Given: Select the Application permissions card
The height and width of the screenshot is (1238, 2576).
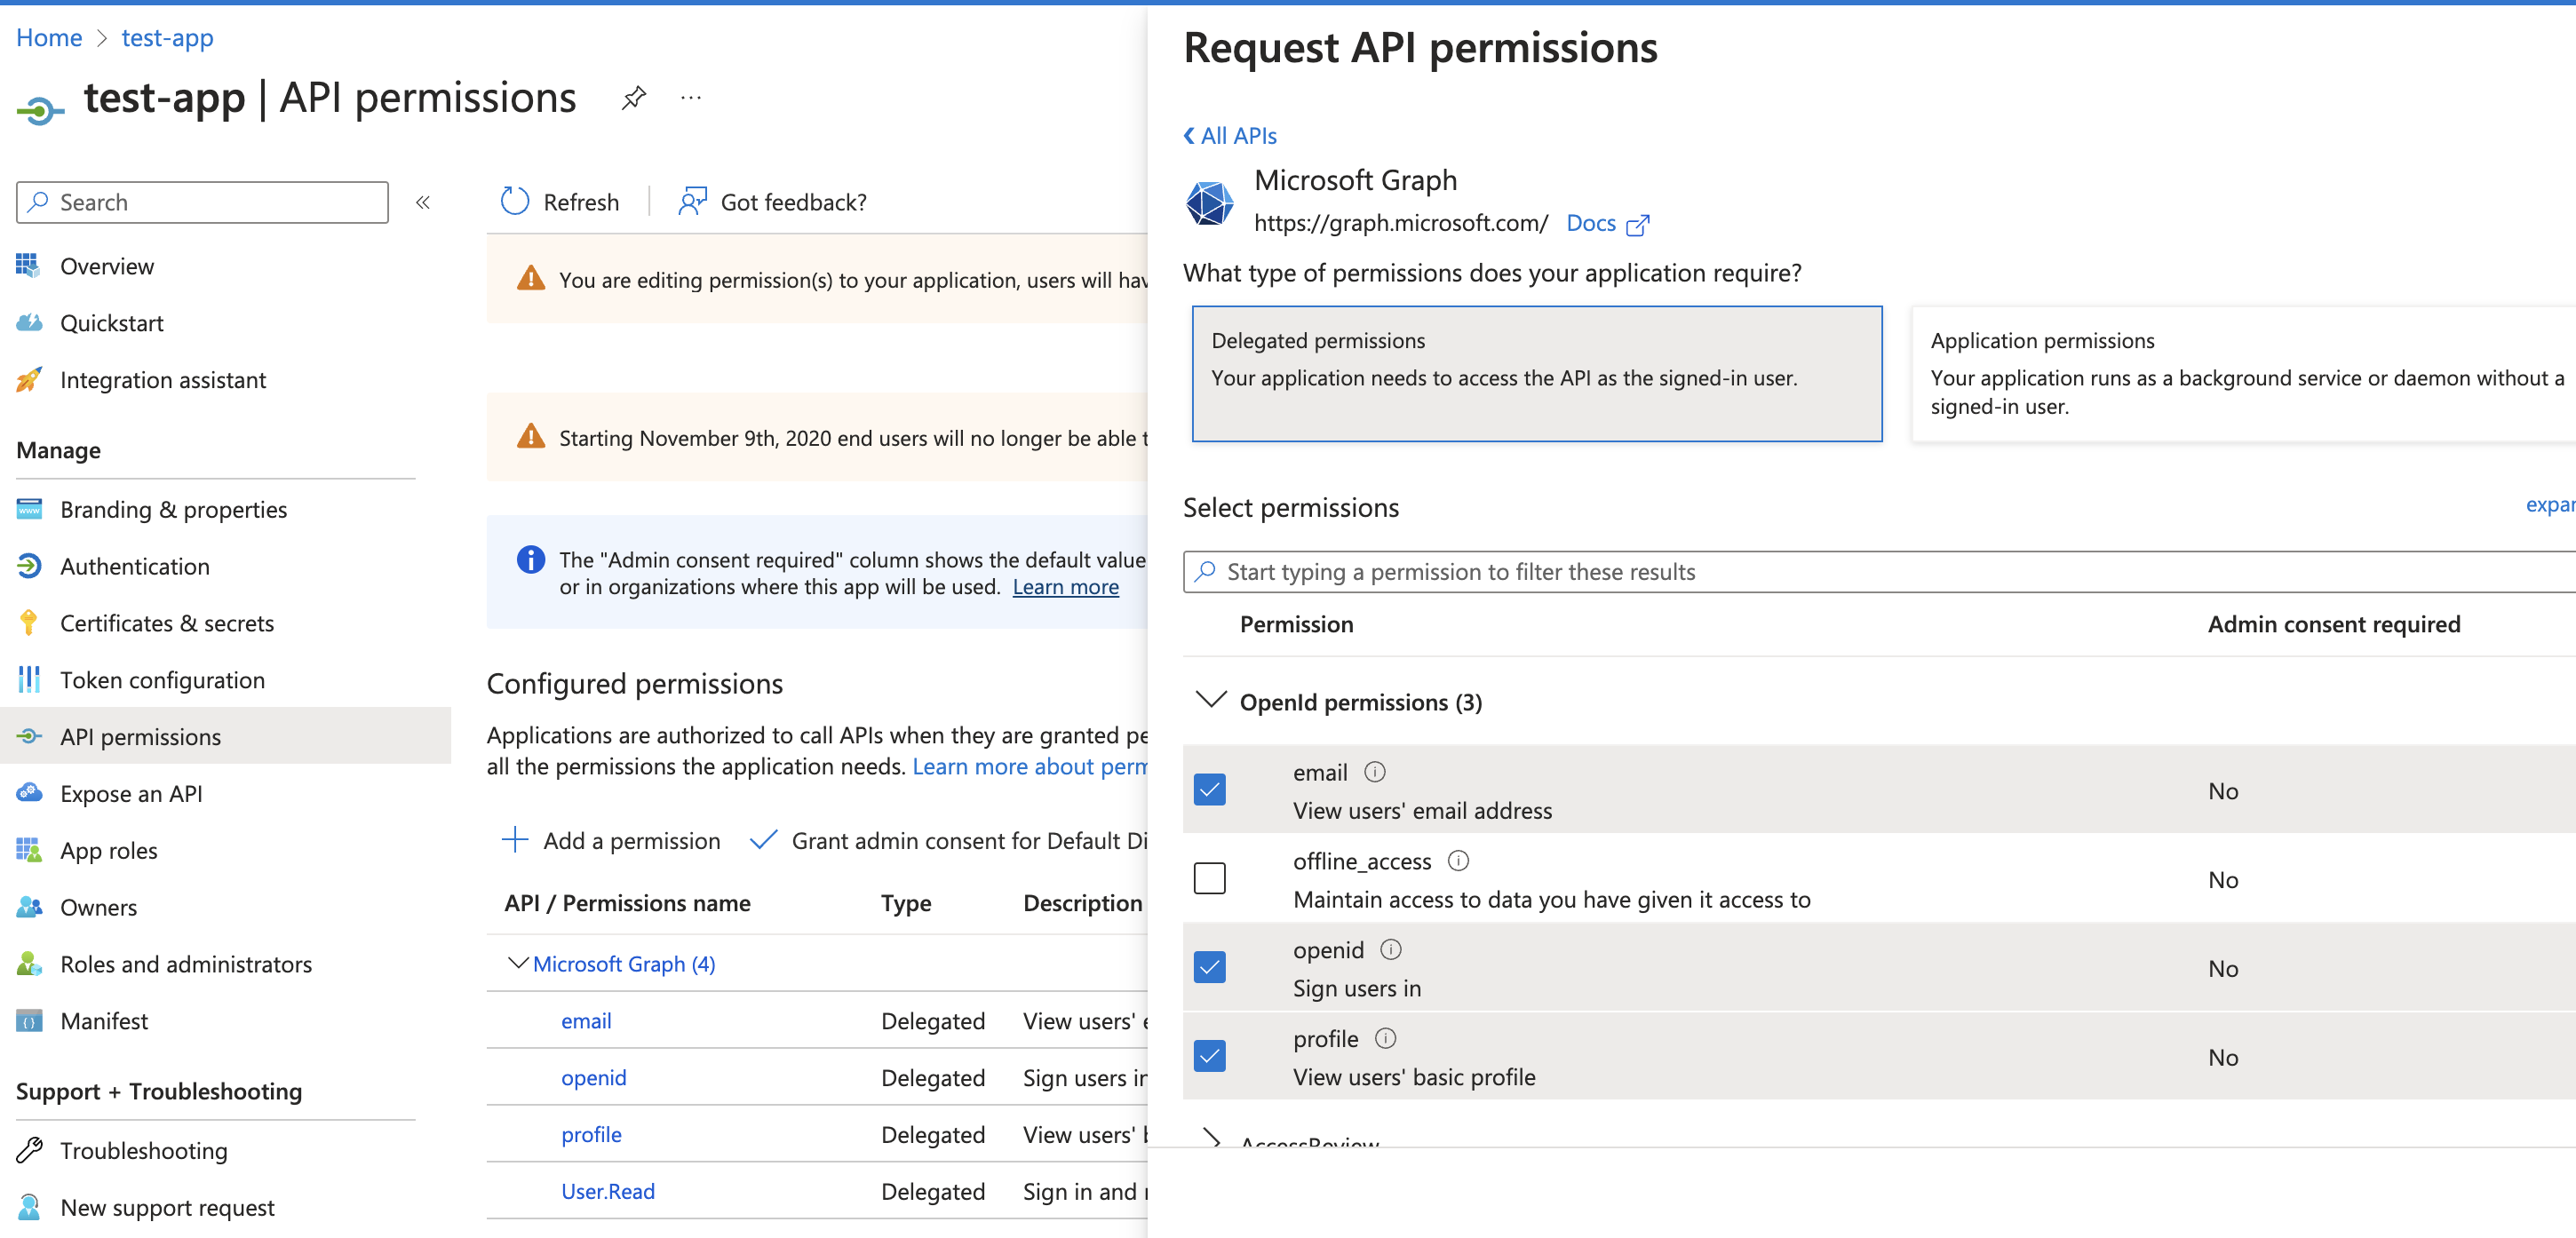Looking at the screenshot, I should point(2240,373).
